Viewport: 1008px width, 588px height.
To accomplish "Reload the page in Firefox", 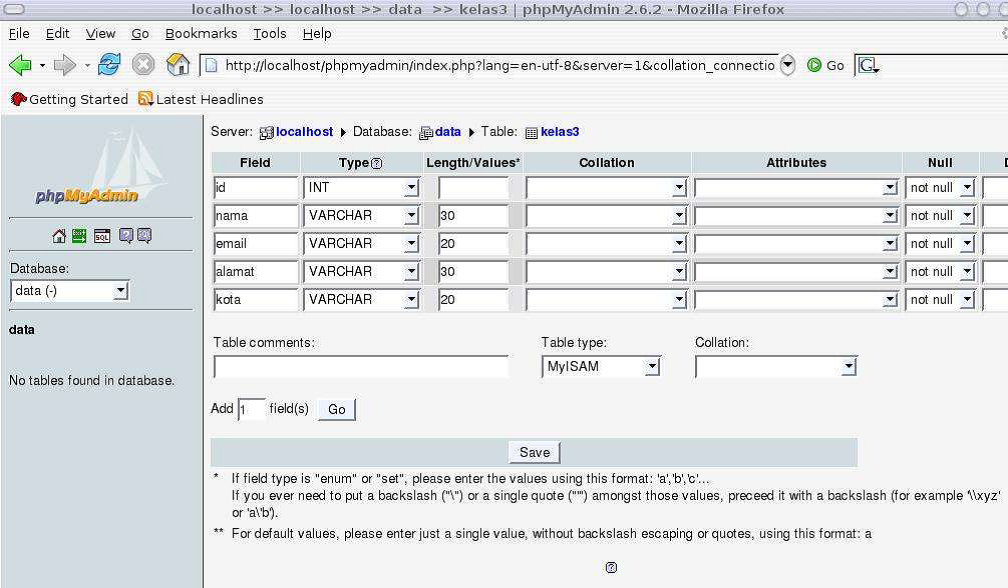I will click(x=108, y=64).
